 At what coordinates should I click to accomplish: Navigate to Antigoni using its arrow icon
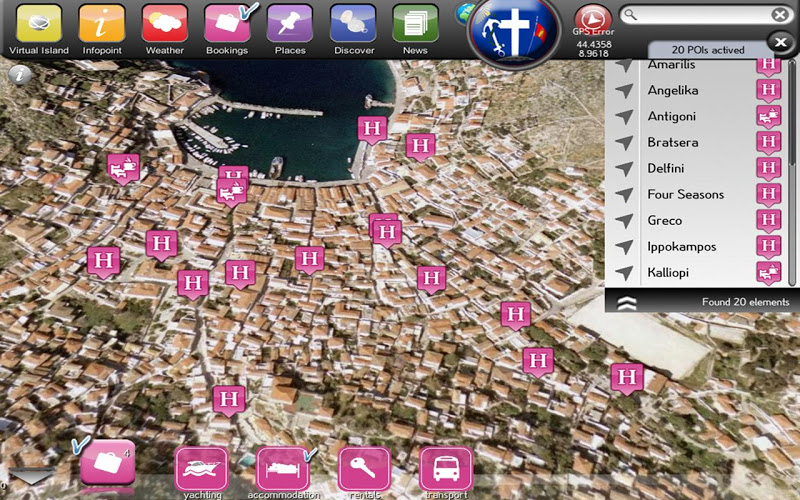point(623,116)
